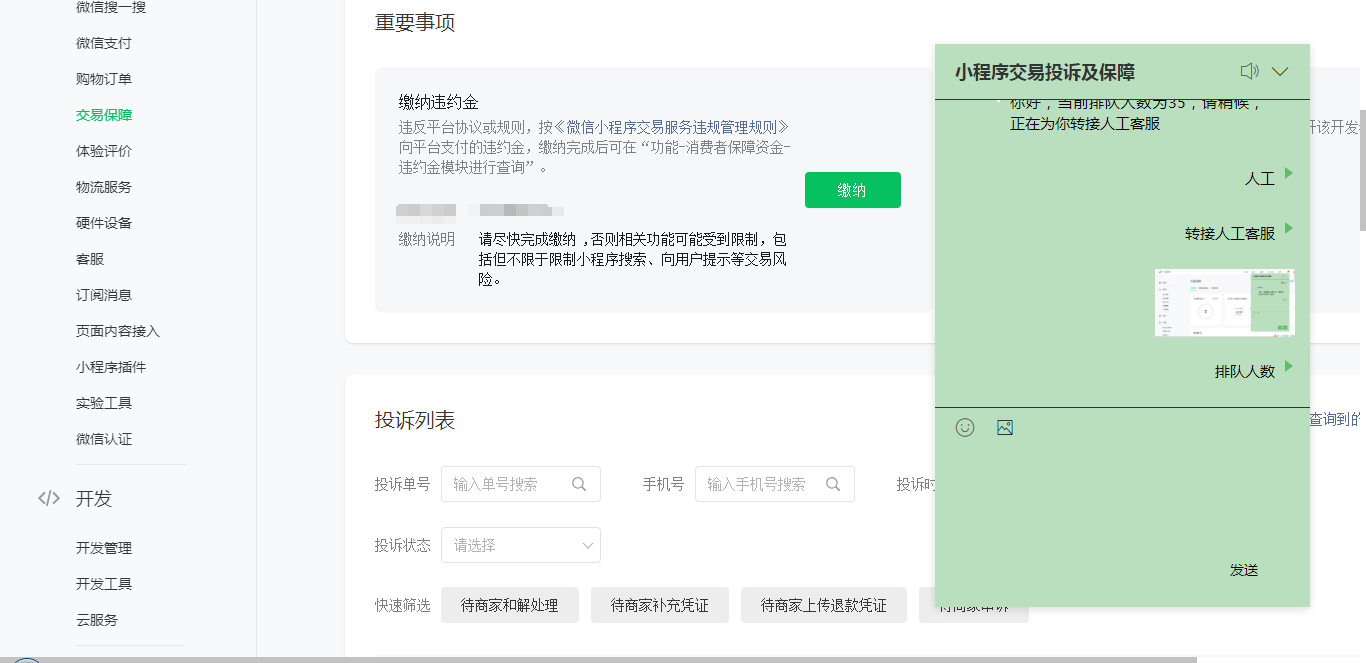Click search icon in 投诉单号 field
The width and height of the screenshot is (1366, 663).
(x=579, y=484)
